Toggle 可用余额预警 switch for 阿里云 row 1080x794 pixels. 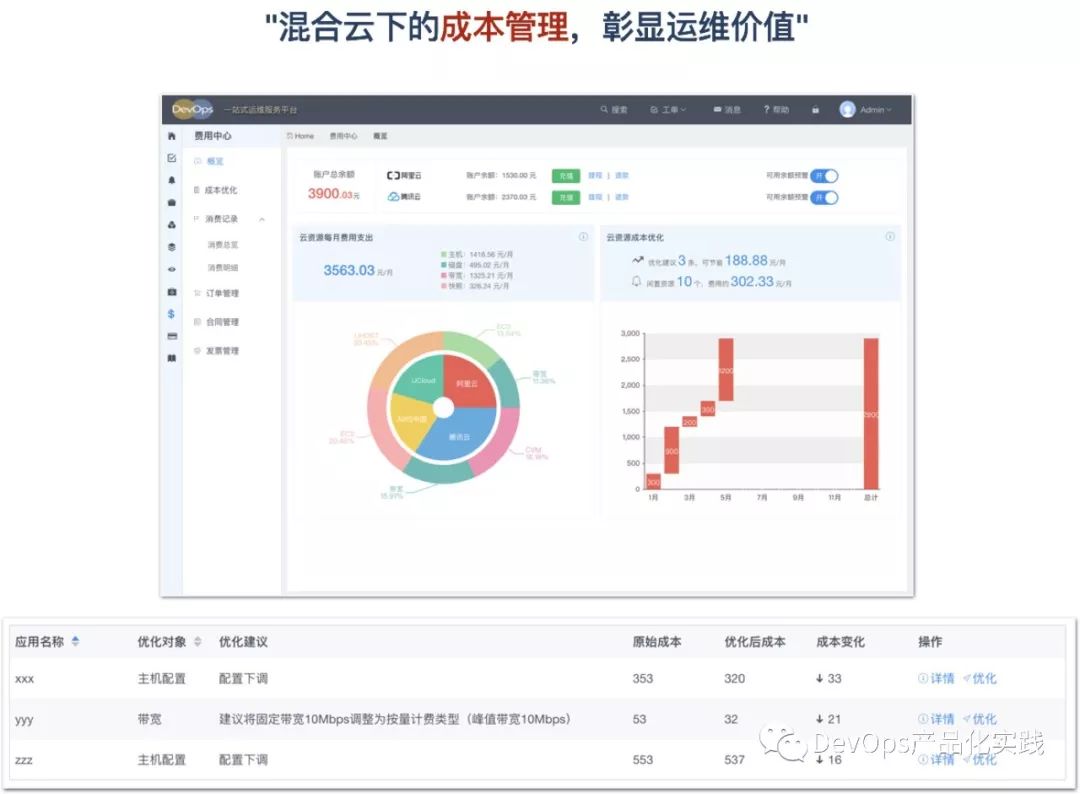pyautogui.click(x=824, y=176)
